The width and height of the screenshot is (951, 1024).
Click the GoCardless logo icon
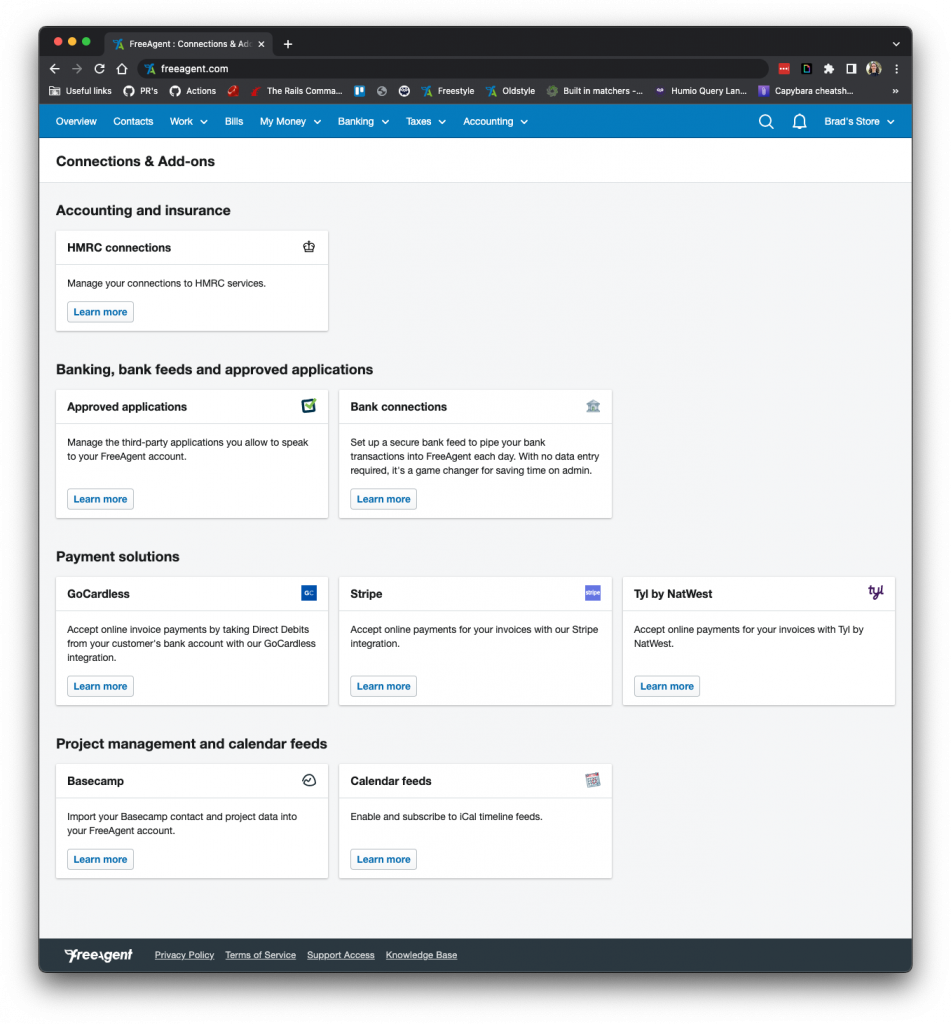309,592
